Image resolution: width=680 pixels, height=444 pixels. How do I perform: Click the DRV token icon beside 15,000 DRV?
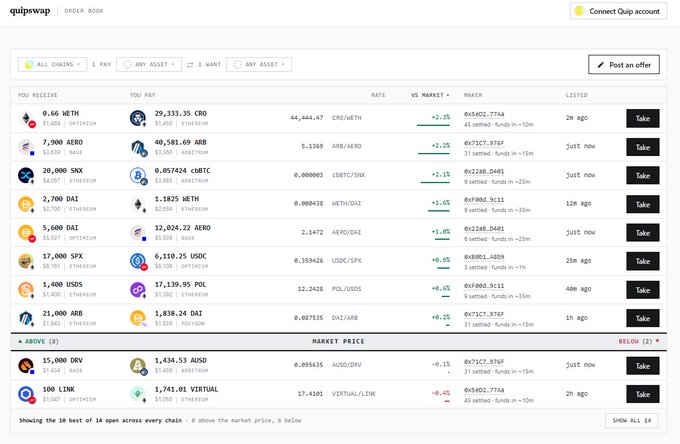point(26,366)
